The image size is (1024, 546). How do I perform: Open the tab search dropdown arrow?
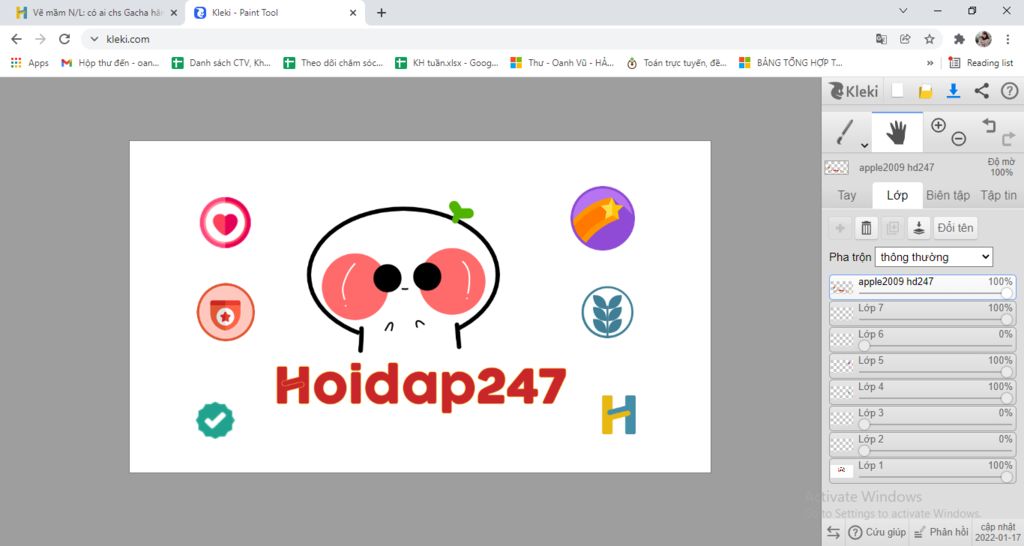[x=903, y=10]
